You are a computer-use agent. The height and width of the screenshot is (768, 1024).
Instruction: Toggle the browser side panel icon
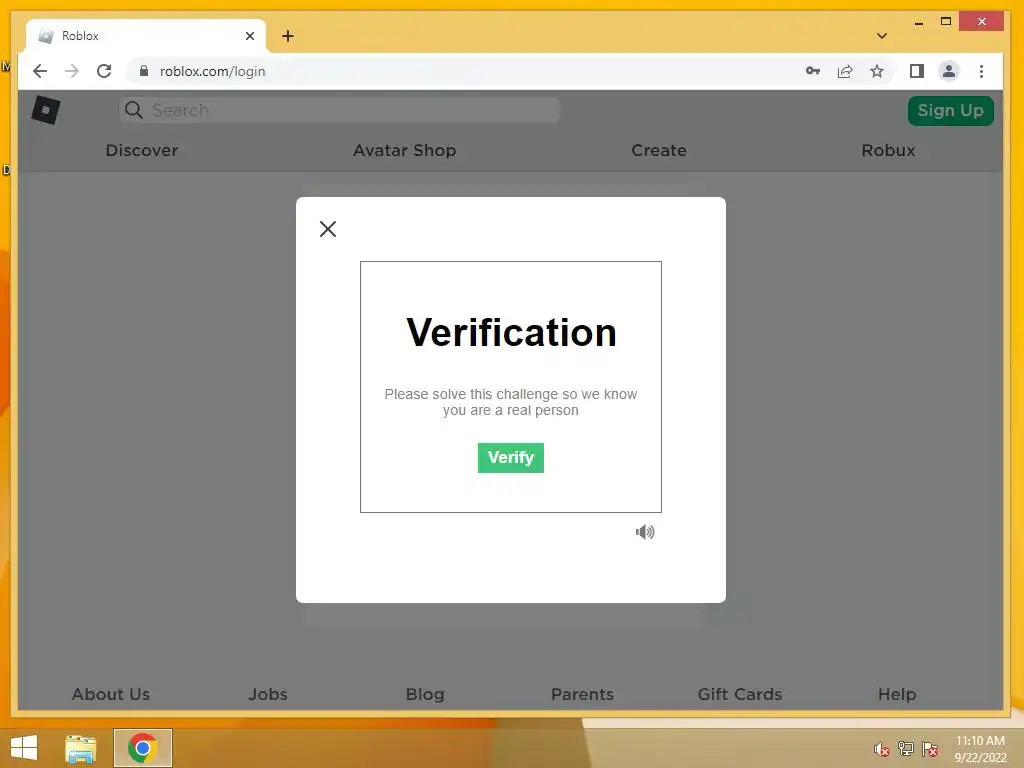(917, 71)
